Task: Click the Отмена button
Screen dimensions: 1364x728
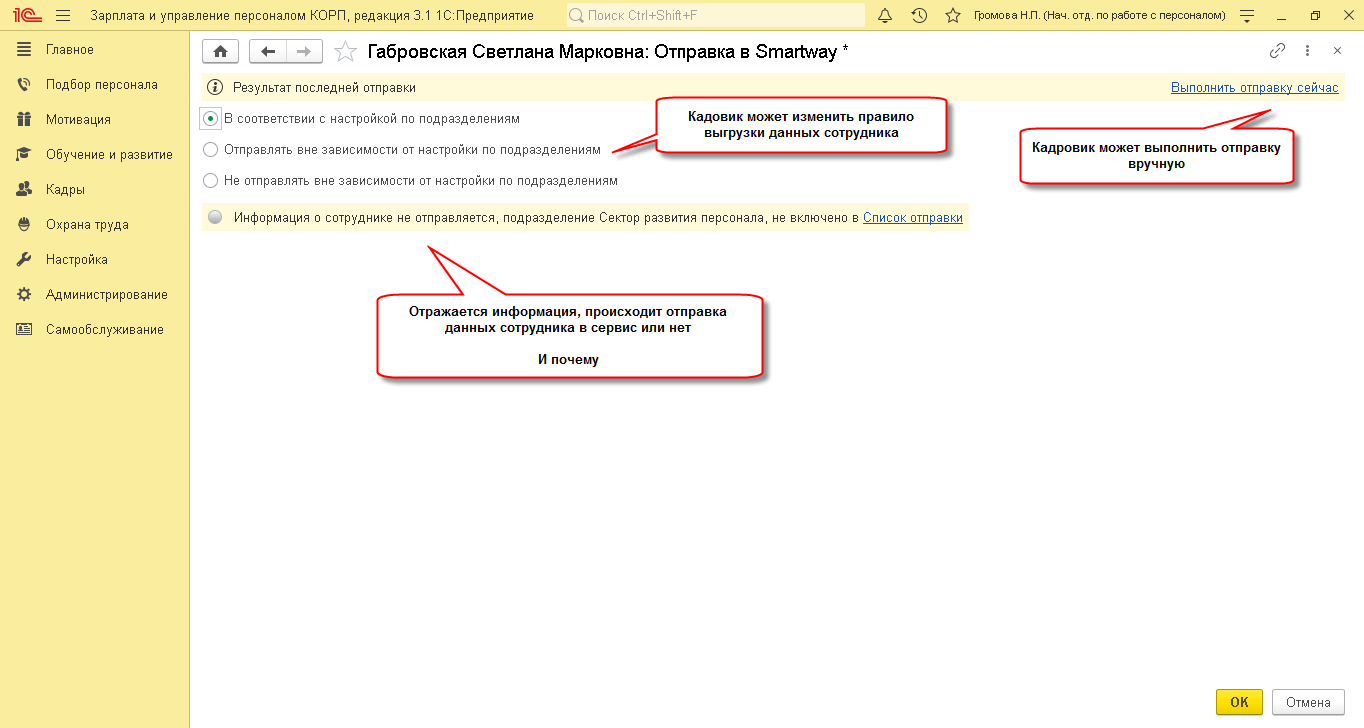Action: click(1307, 702)
